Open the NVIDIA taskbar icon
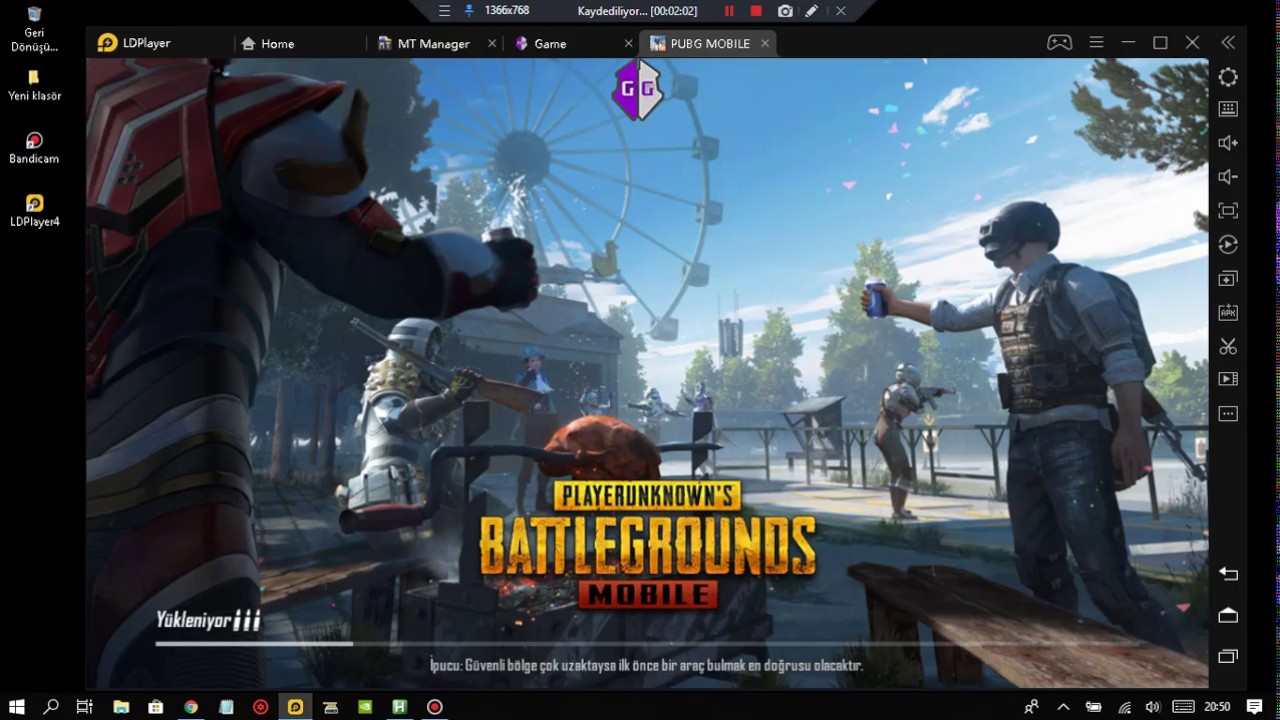This screenshot has height=720, width=1280. pos(365,707)
